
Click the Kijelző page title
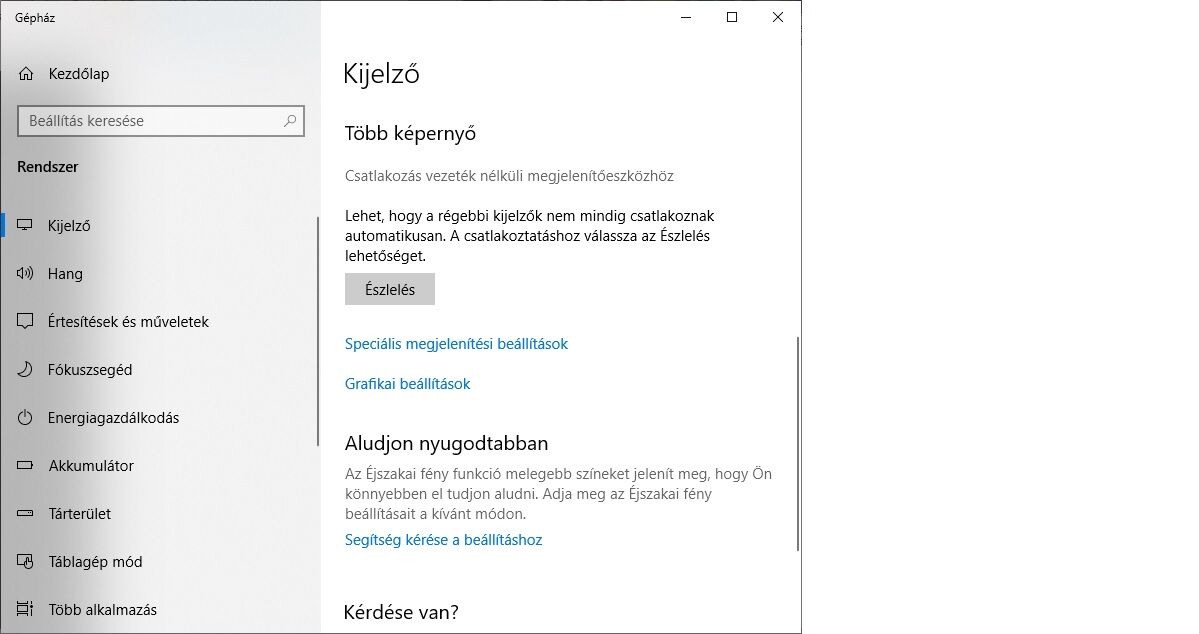pos(382,74)
